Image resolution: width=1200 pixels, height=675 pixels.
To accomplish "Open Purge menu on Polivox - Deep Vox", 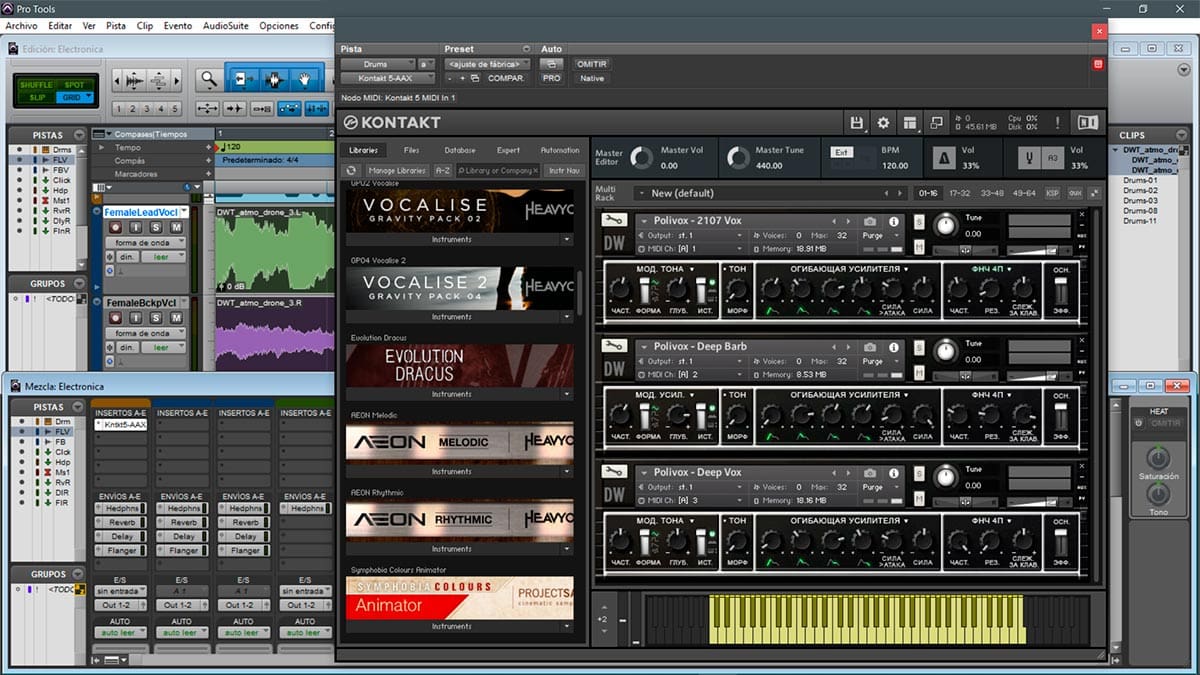I will click(879, 487).
